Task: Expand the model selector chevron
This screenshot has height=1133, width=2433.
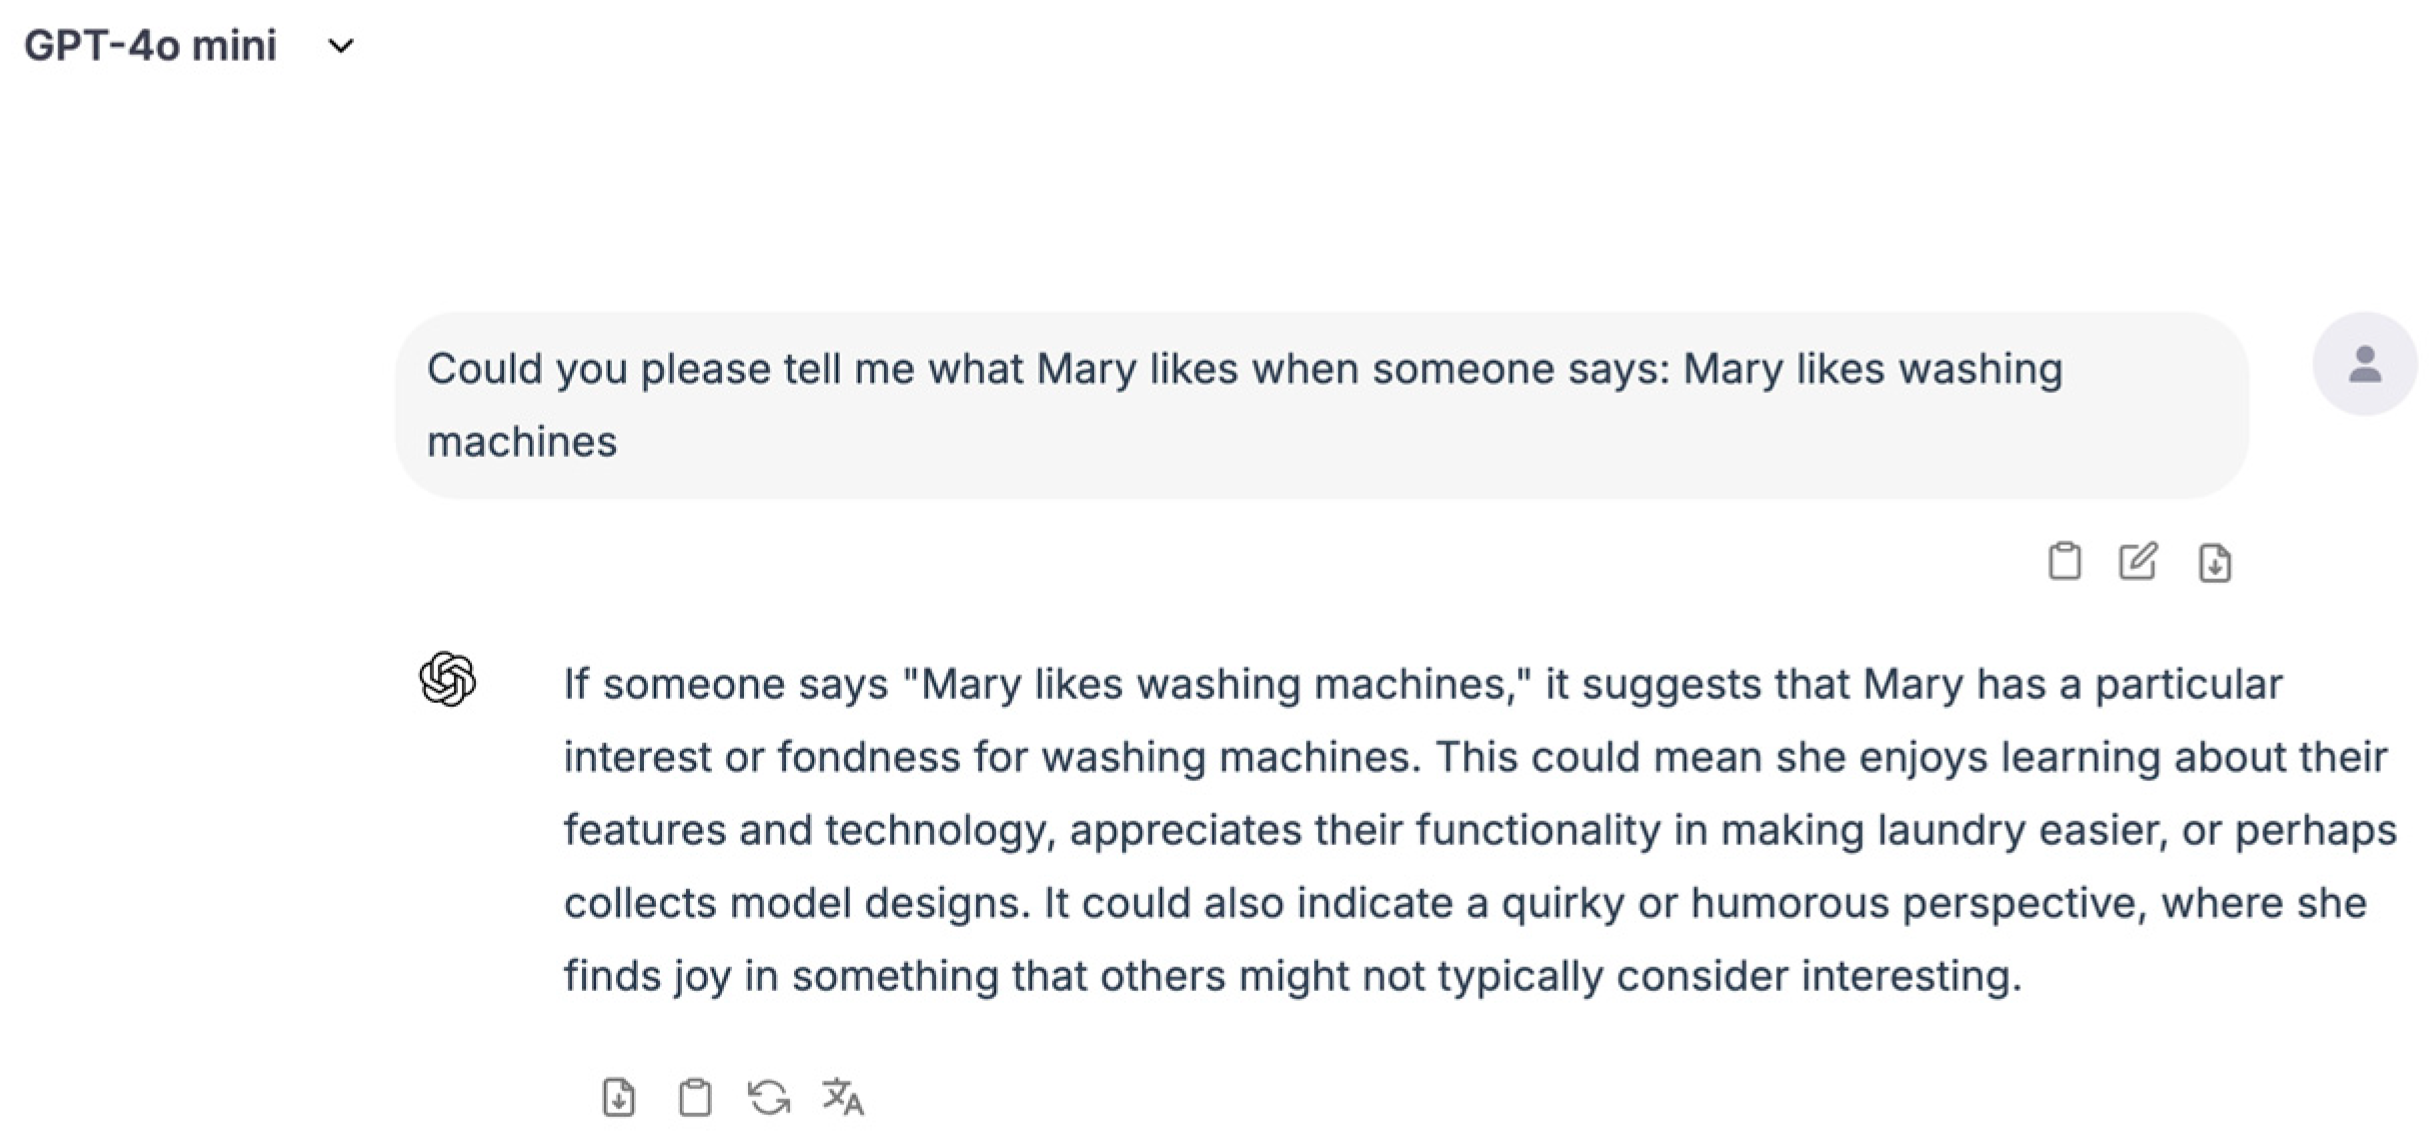Action: pyautogui.click(x=341, y=46)
